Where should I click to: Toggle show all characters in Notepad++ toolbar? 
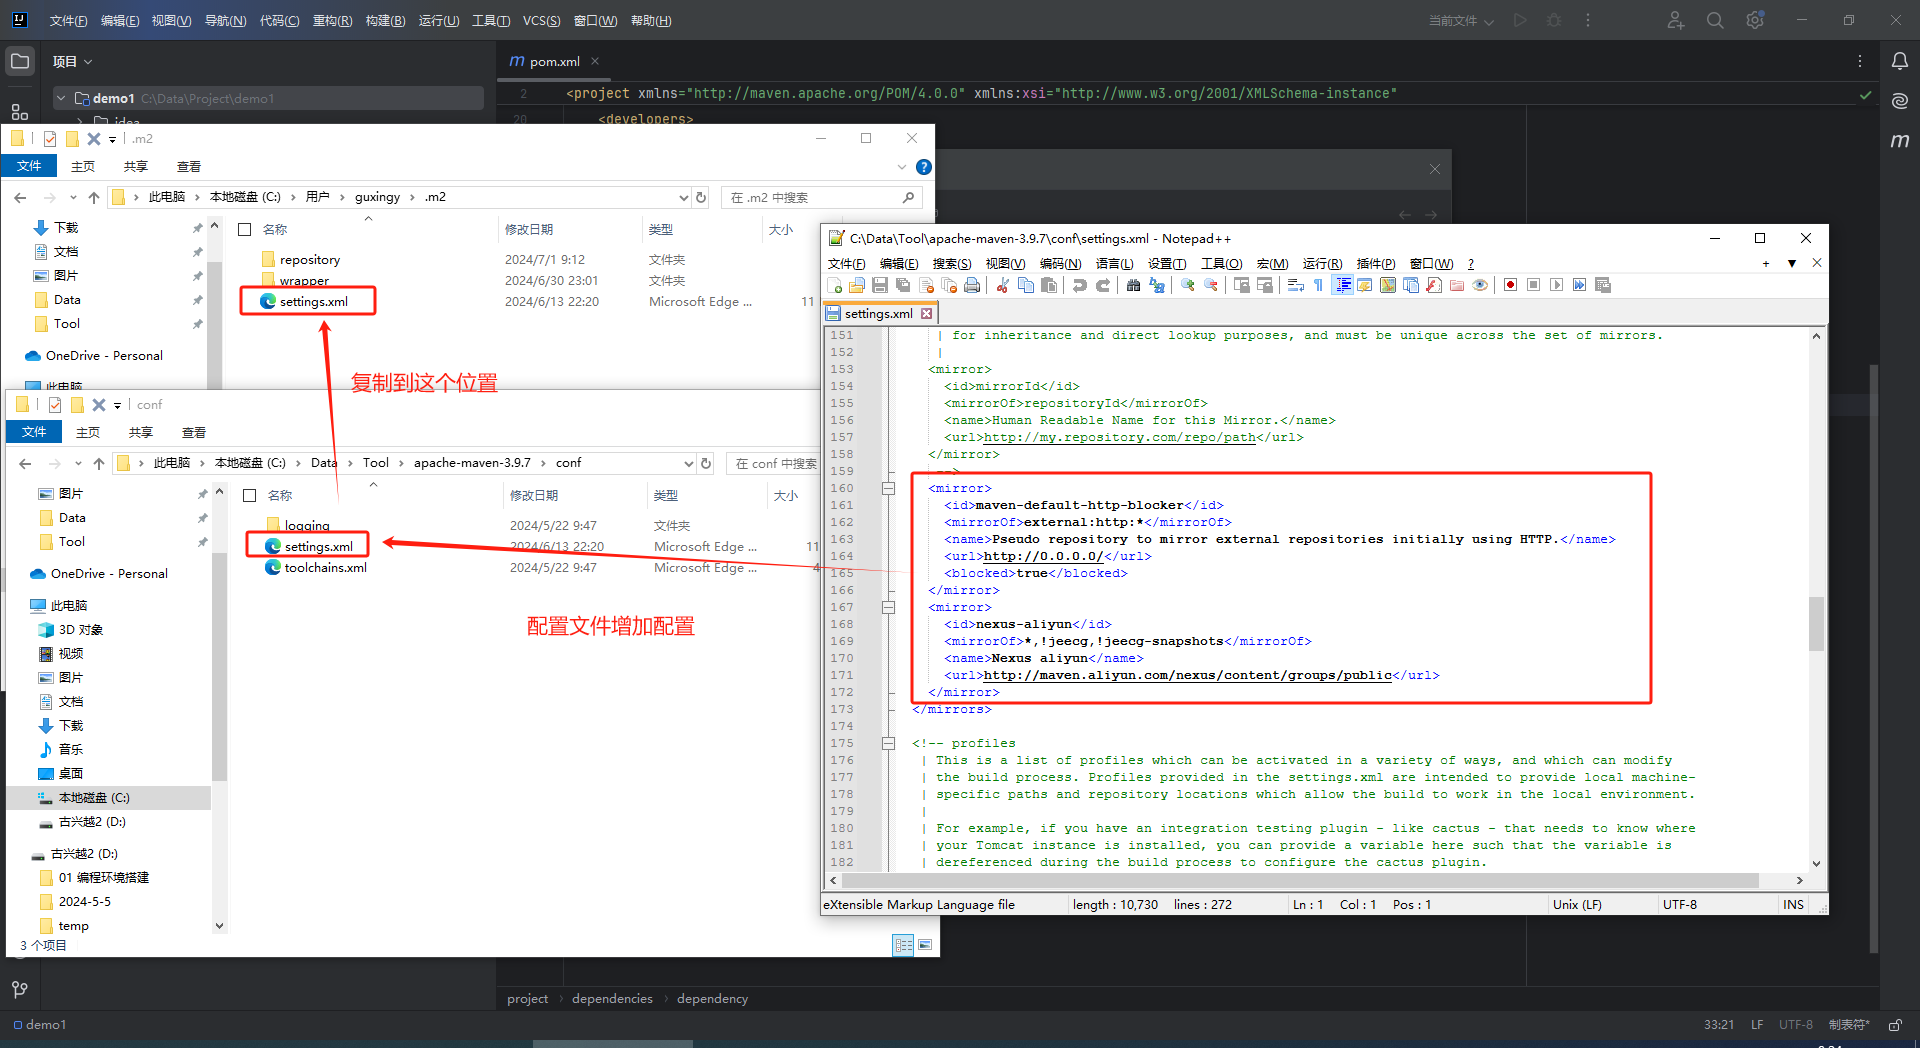coord(1318,286)
